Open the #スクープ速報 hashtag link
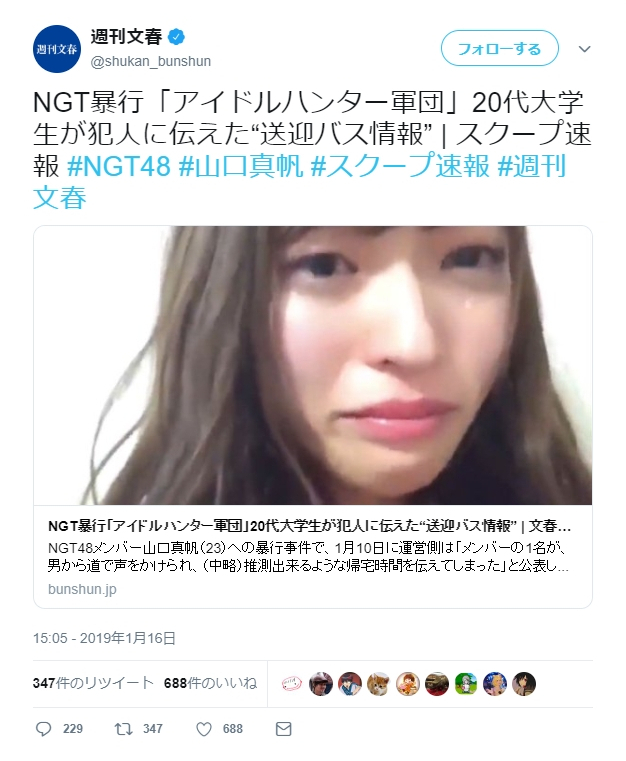Screen dimensions: 626x761 click(x=400, y=166)
